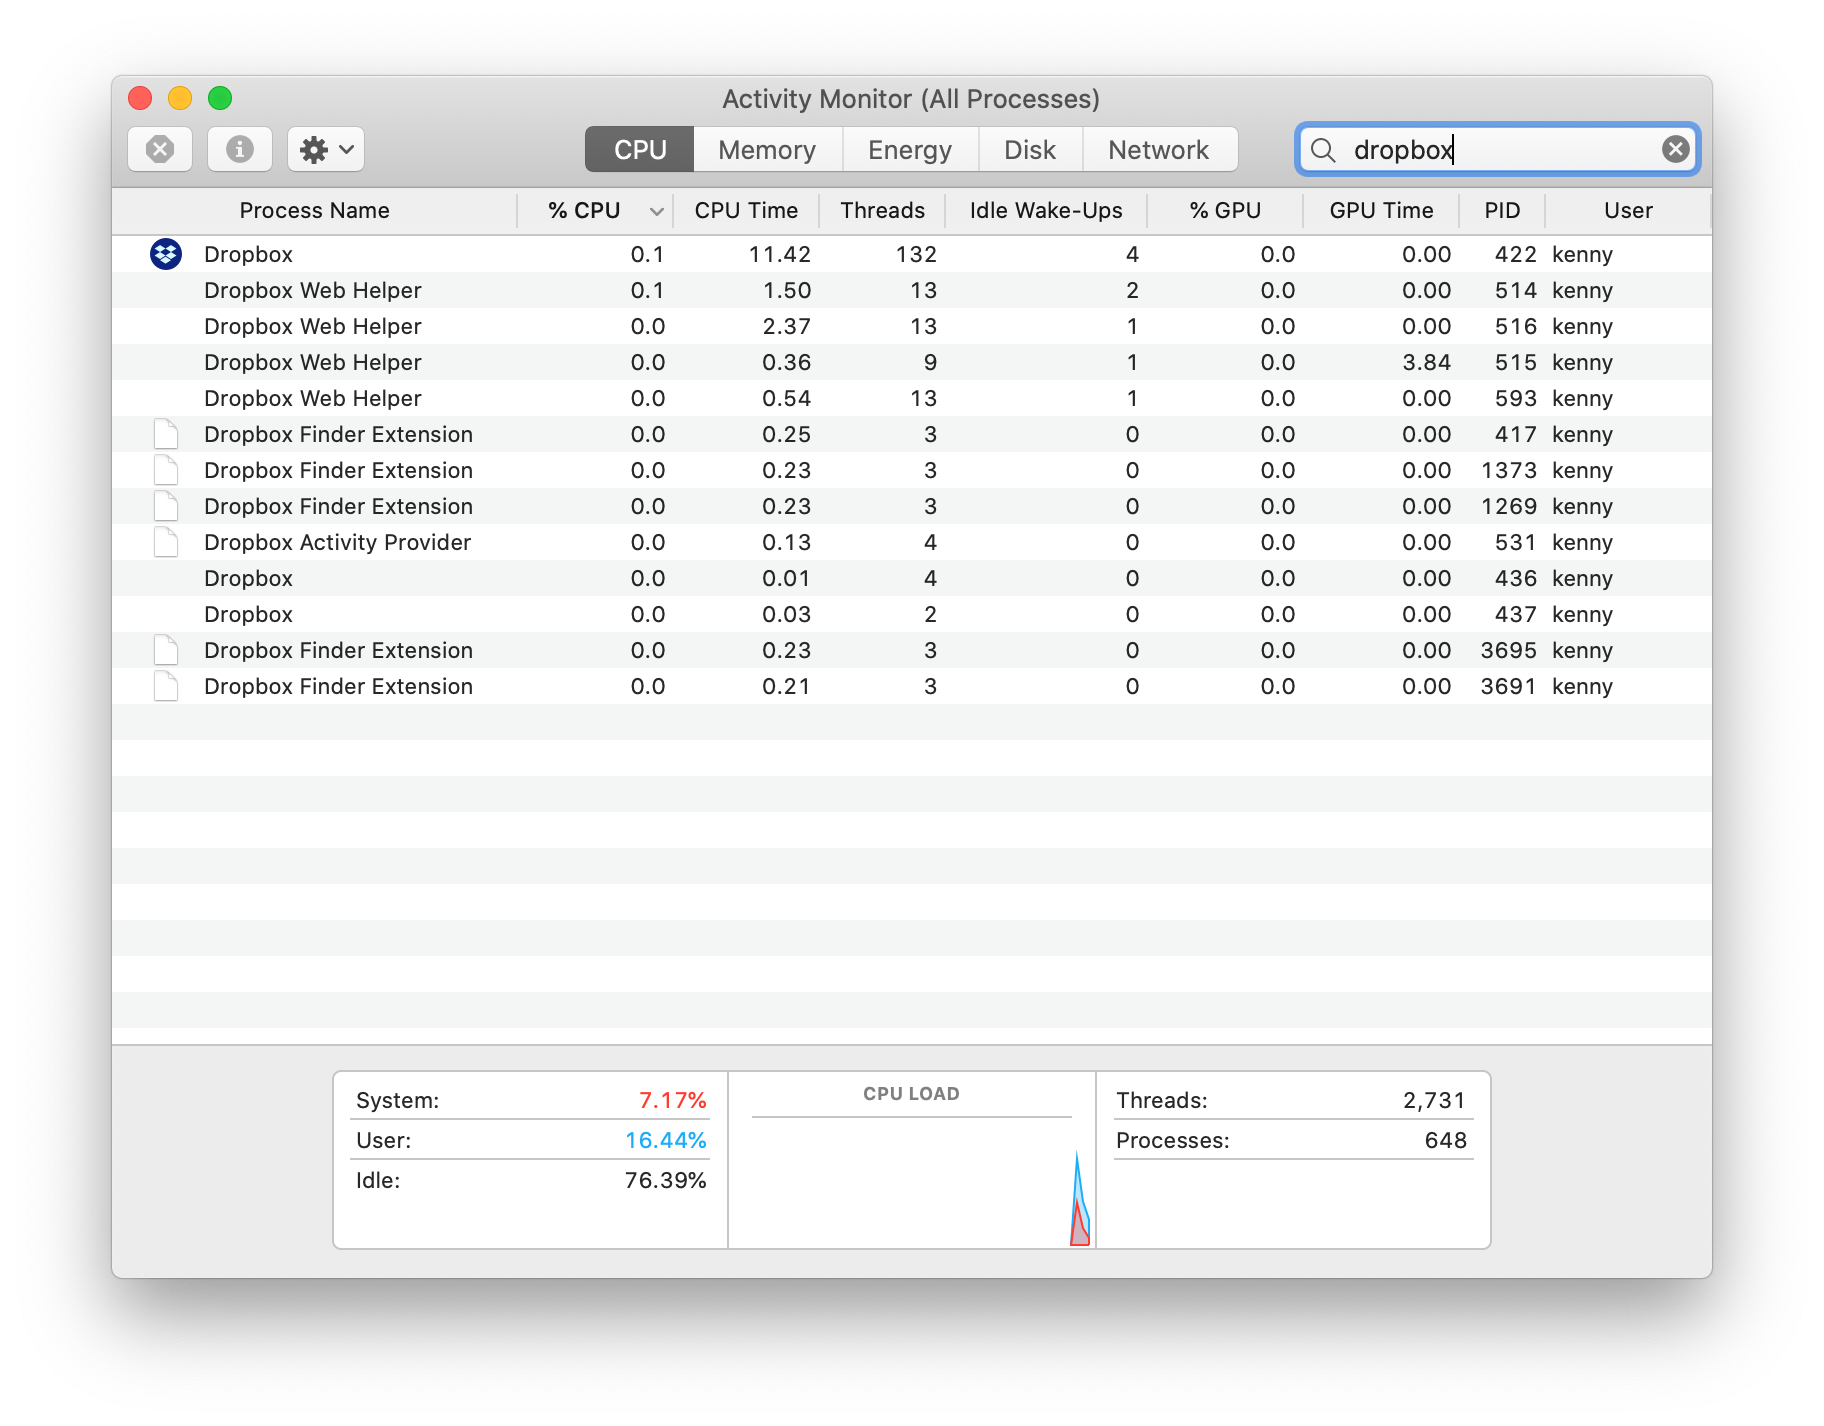Click the Idle 76.39% value
This screenshot has width=1824, height=1426.
pyautogui.click(x=665, y=1180)
